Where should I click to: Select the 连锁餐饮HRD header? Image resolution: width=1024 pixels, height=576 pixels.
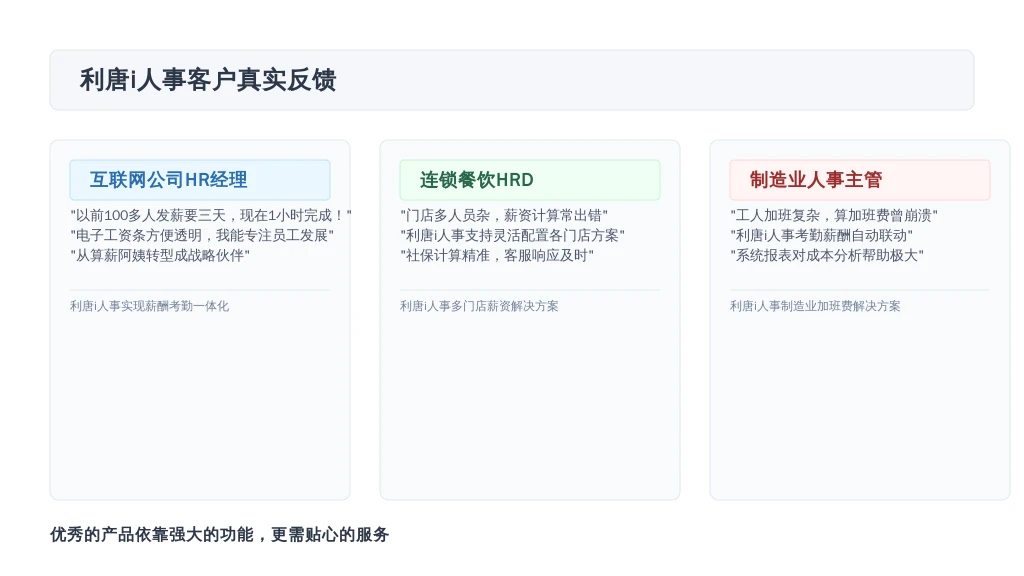click(x=530, y=180)
